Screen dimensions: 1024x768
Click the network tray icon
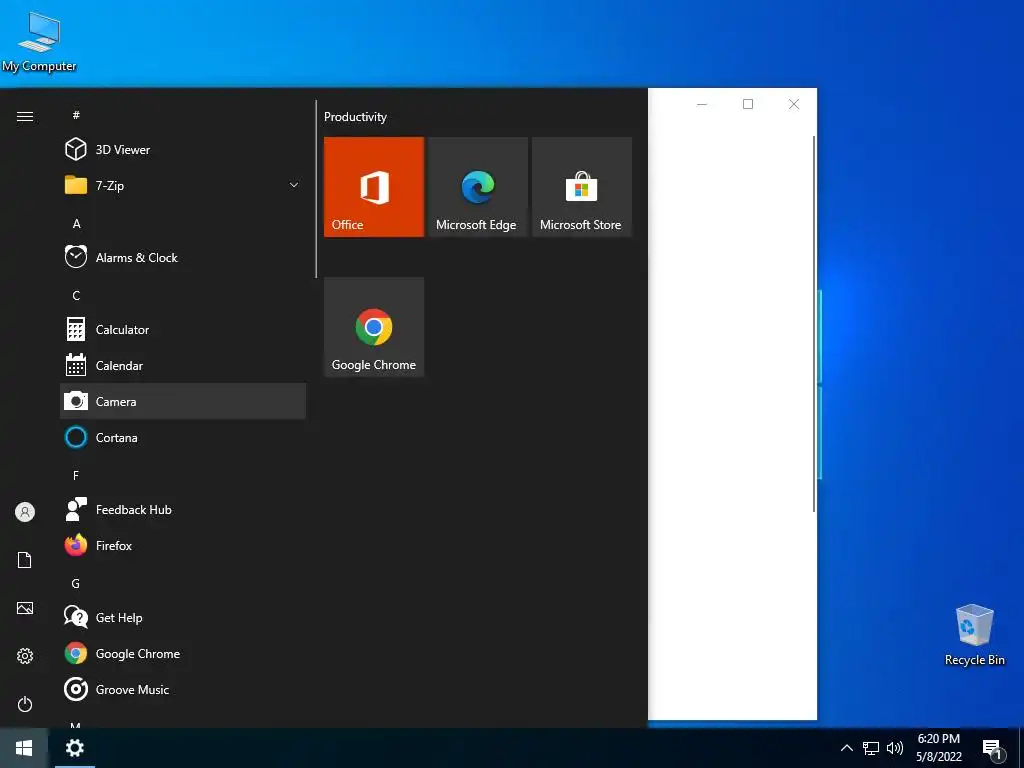pyautogui.click(x=871, y=748)
